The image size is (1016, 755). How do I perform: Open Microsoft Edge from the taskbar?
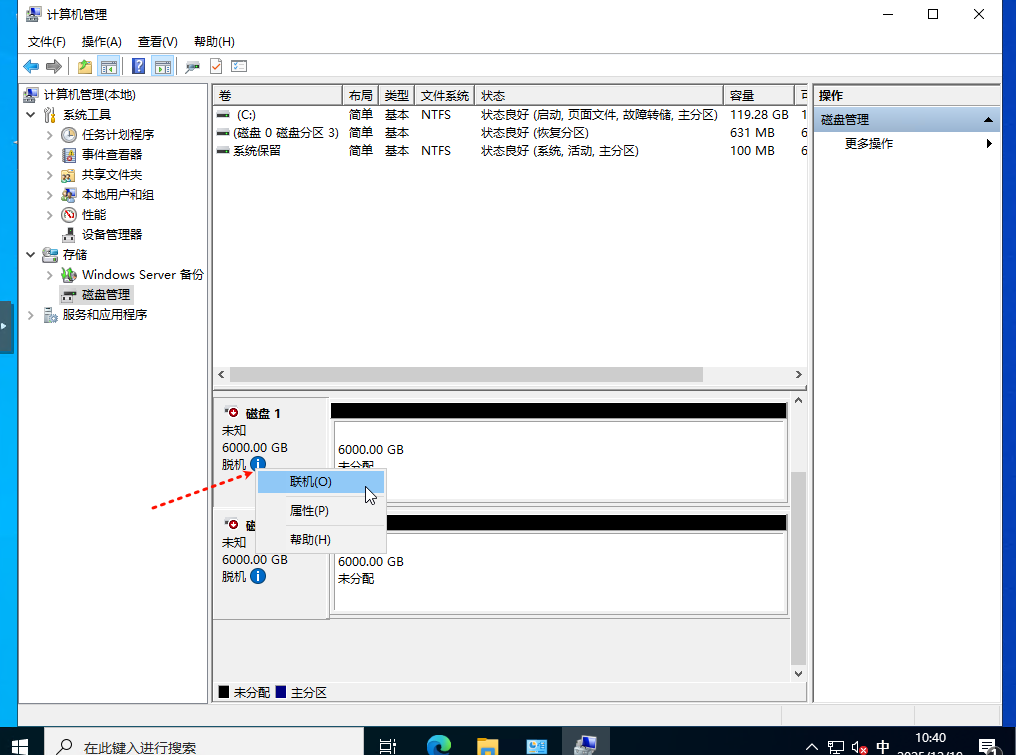pyautogui.click(x=438, y=745)
